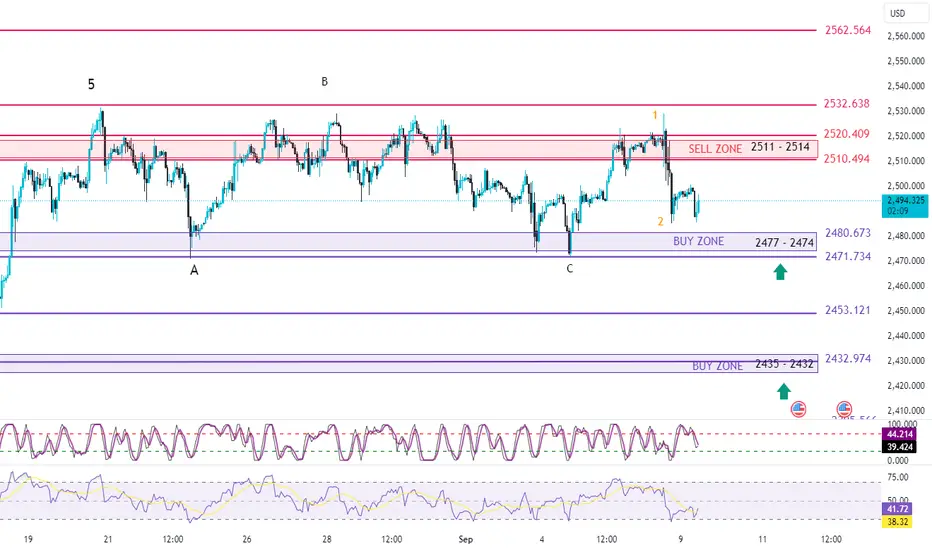Click the 2471.734 price level label
This screenshot has width=932, height=550.
[848, 256]
